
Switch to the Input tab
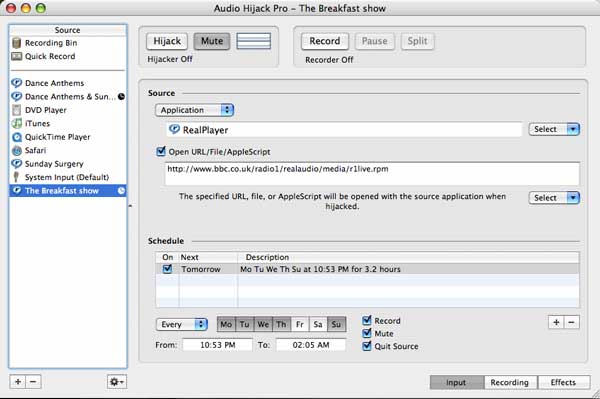pos(457,382)
